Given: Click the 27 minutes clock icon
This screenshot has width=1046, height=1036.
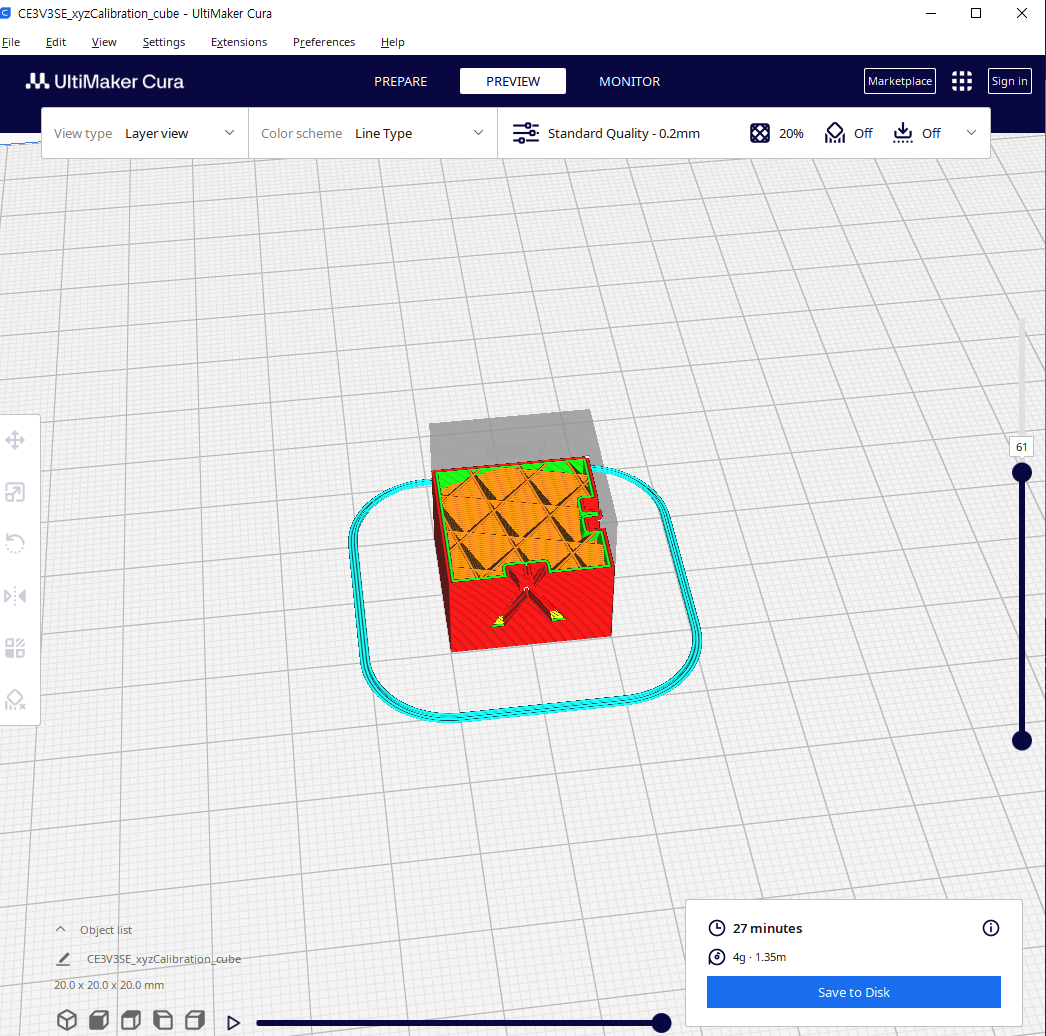Looking at the screenshot, I should point(716,928).
